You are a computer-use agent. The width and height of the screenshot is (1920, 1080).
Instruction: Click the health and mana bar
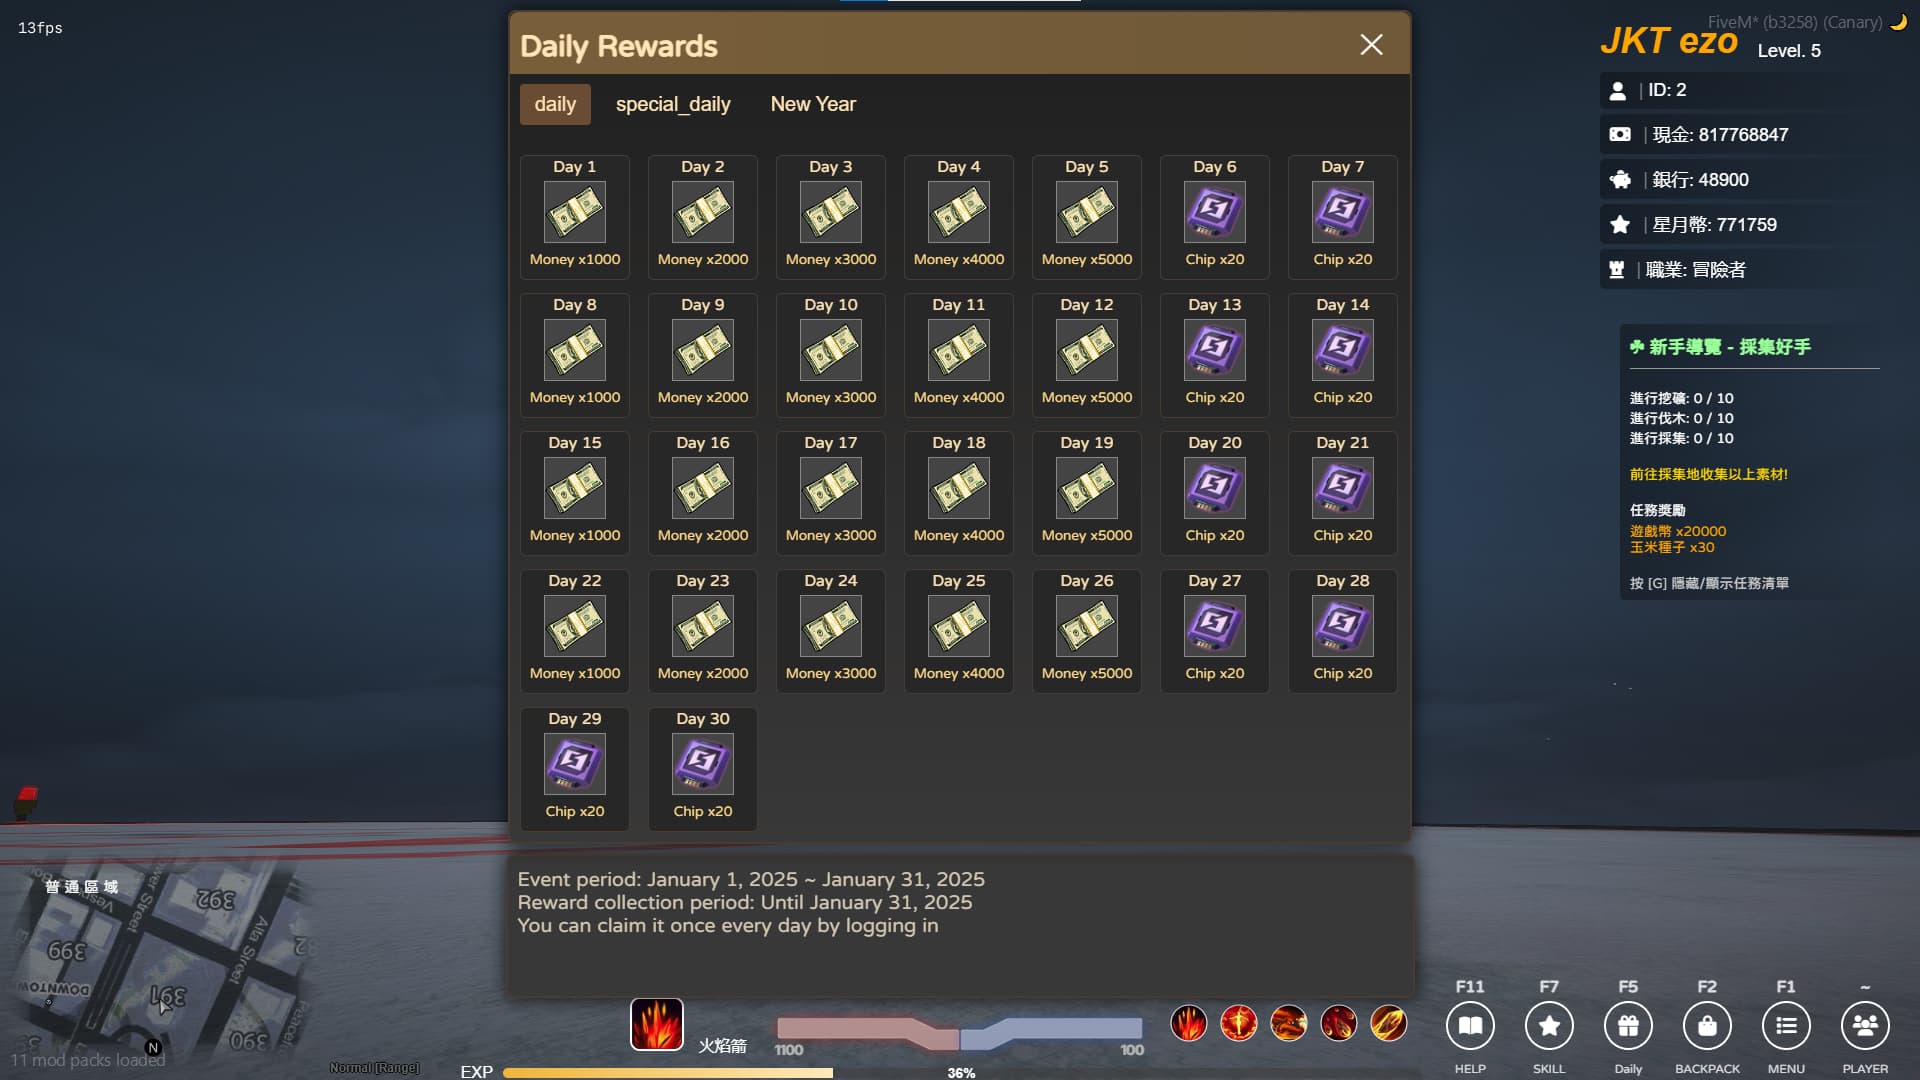(x=960, y=1033)
